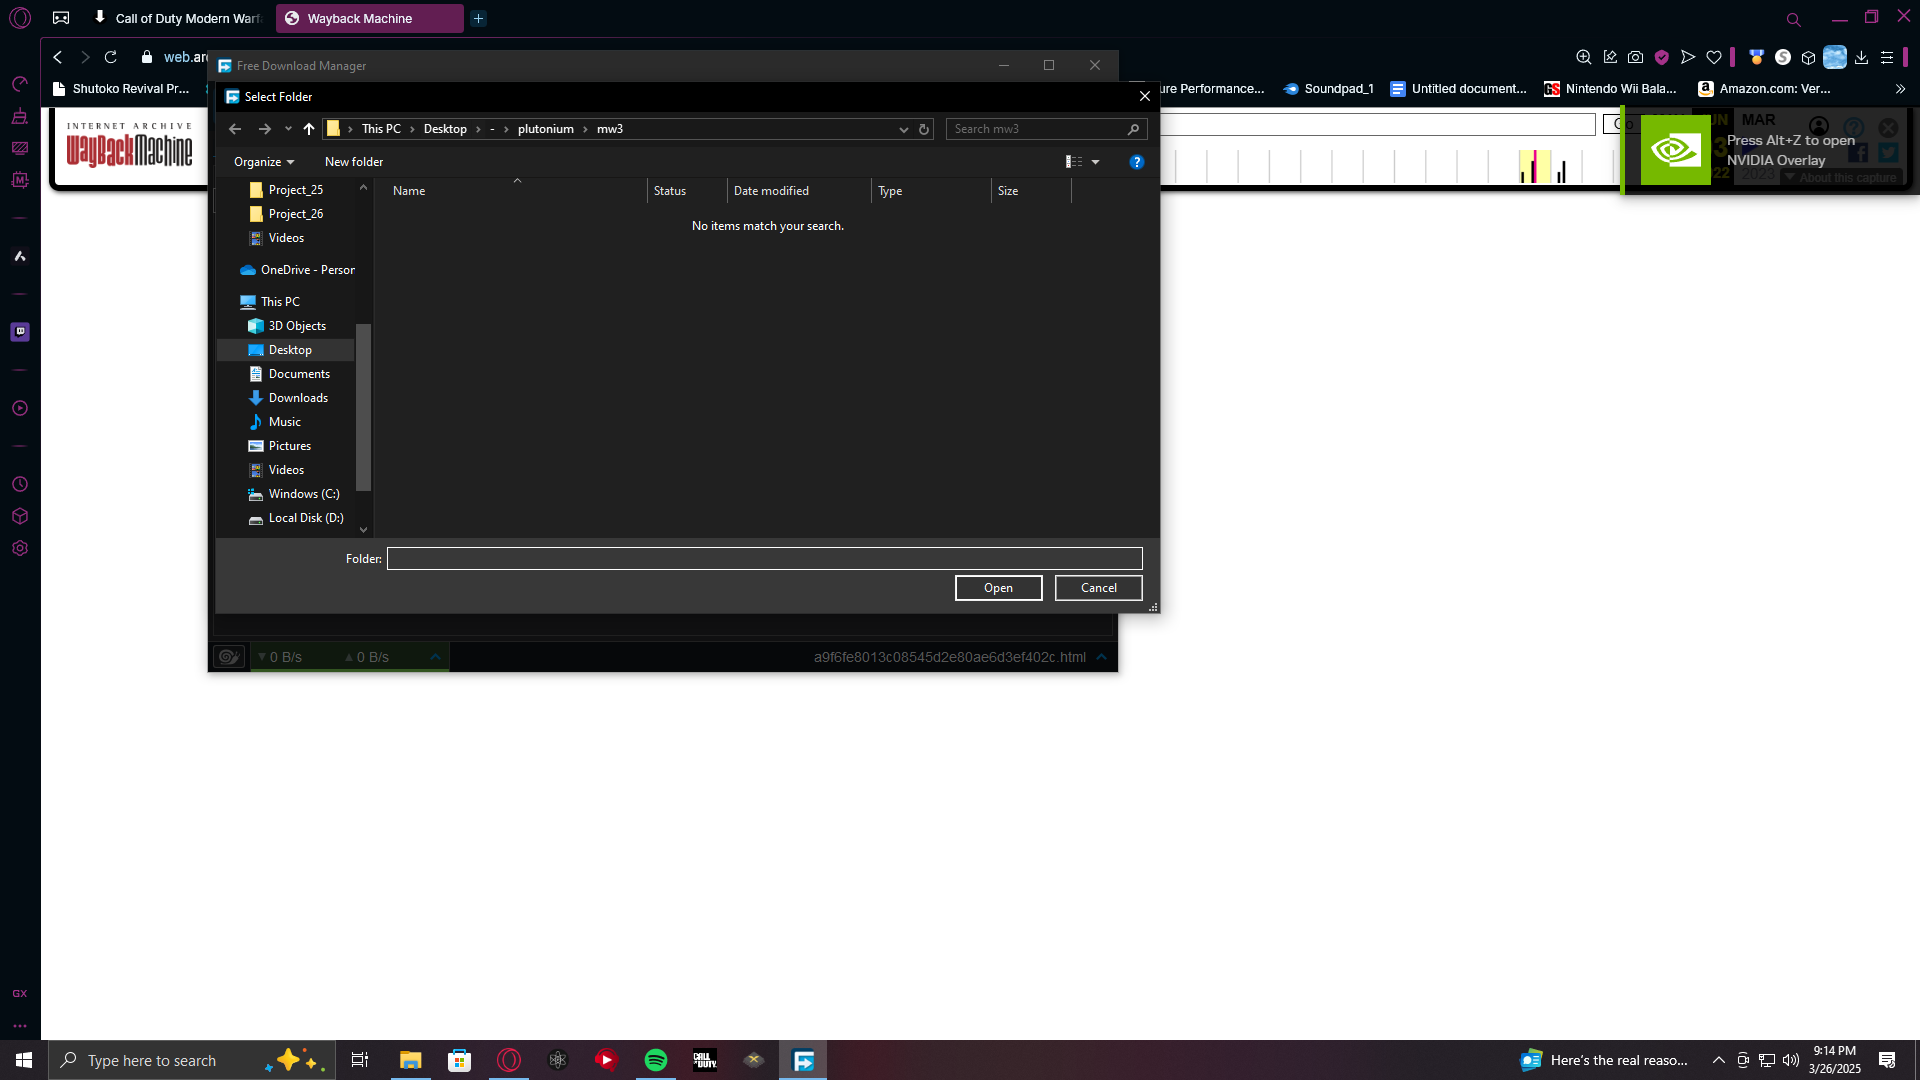Open the help question mark icon

point(1136,162)
